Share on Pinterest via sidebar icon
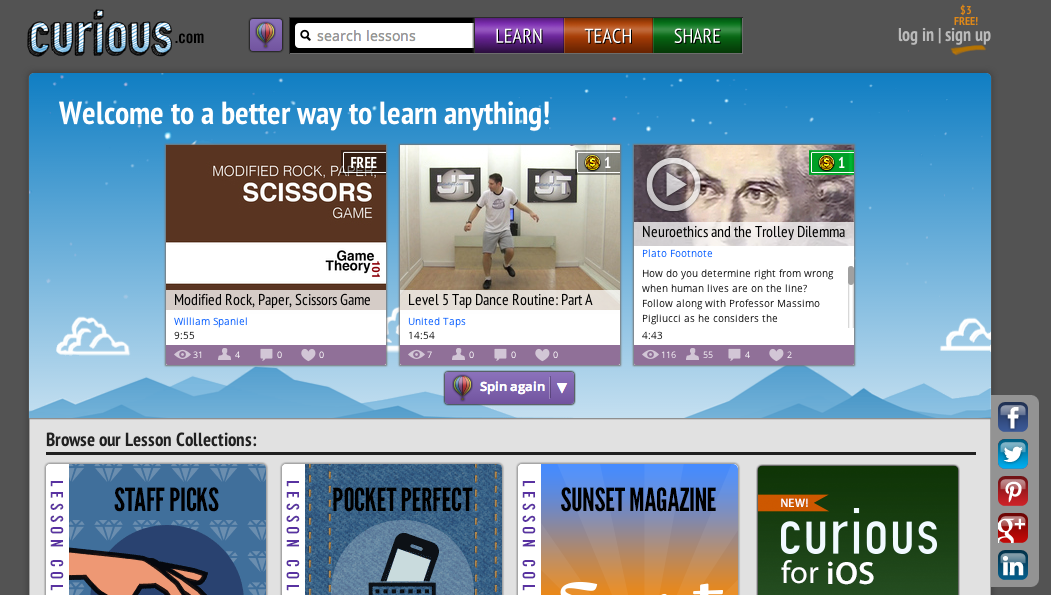Viewport: 1051px width, 595px height. (1012, 491)
